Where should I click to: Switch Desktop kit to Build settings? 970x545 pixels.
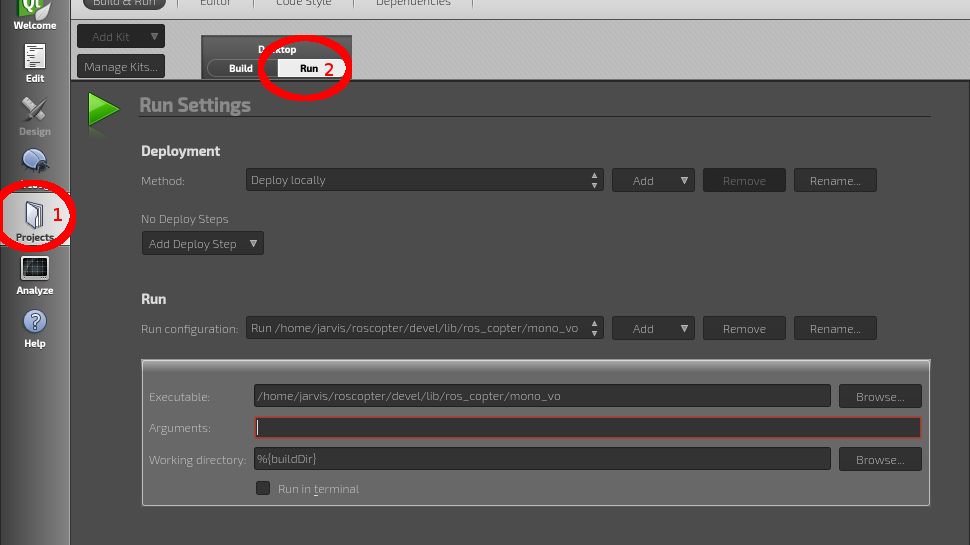click(241, 69)
